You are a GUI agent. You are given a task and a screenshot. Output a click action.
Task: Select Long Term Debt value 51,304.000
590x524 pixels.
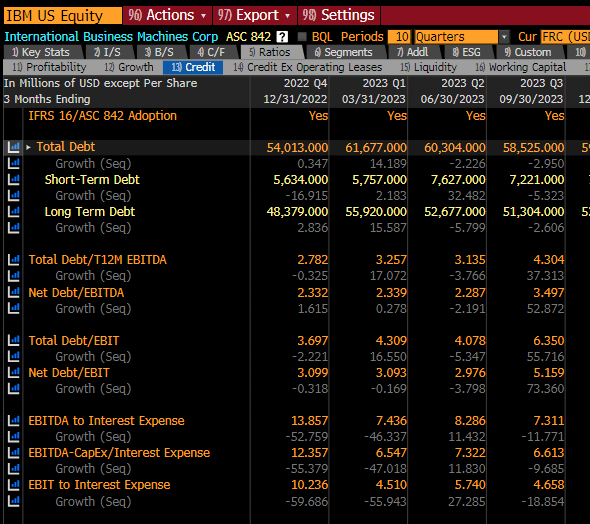pos(533,212)
